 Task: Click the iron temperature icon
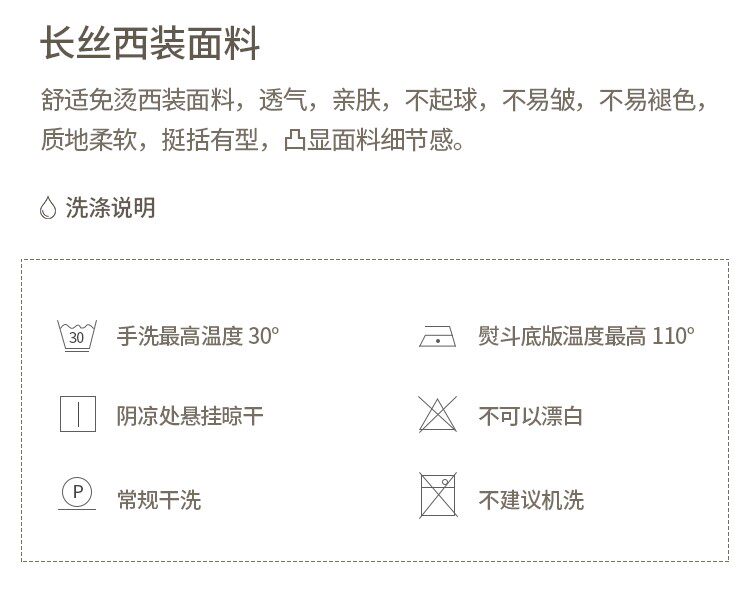coord(437,336)
